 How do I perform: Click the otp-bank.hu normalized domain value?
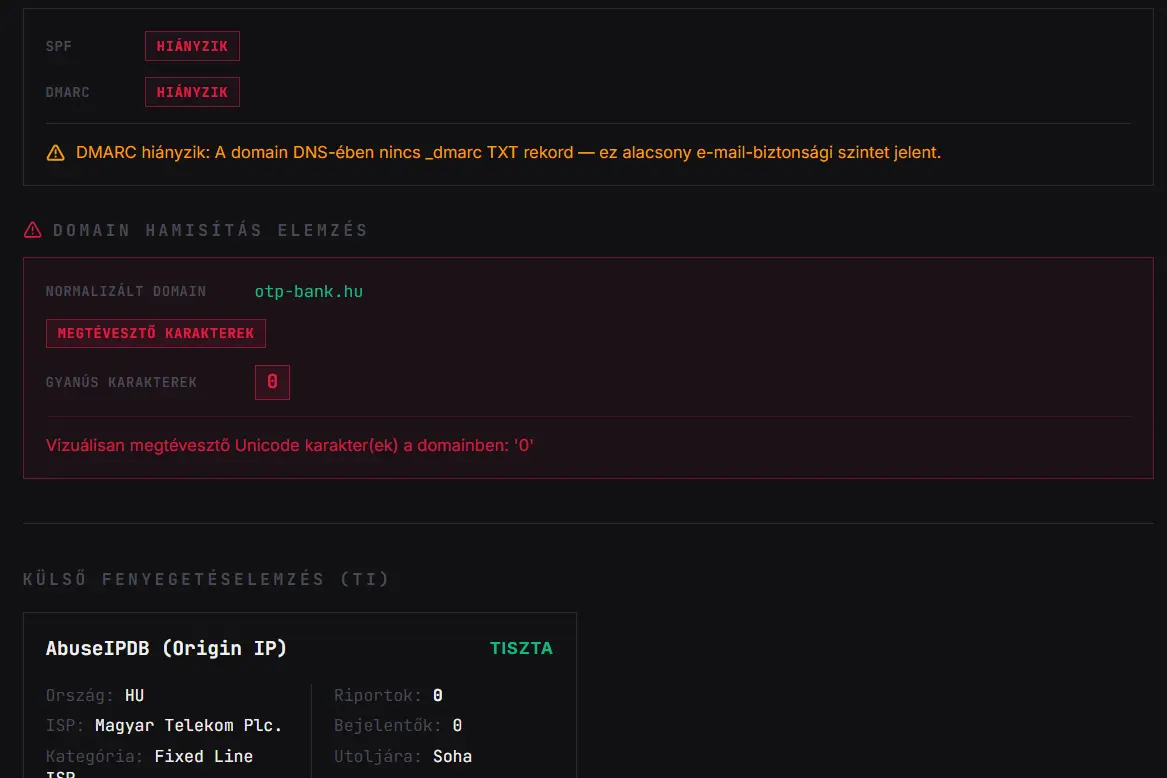click(x=308, y=291)
